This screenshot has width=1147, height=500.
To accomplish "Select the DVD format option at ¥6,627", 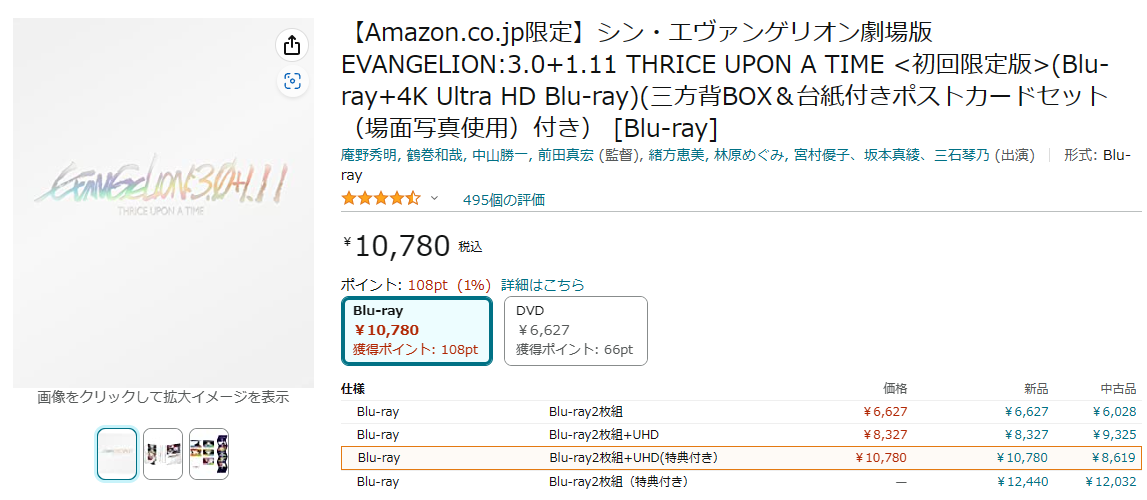I will point(575,331).
